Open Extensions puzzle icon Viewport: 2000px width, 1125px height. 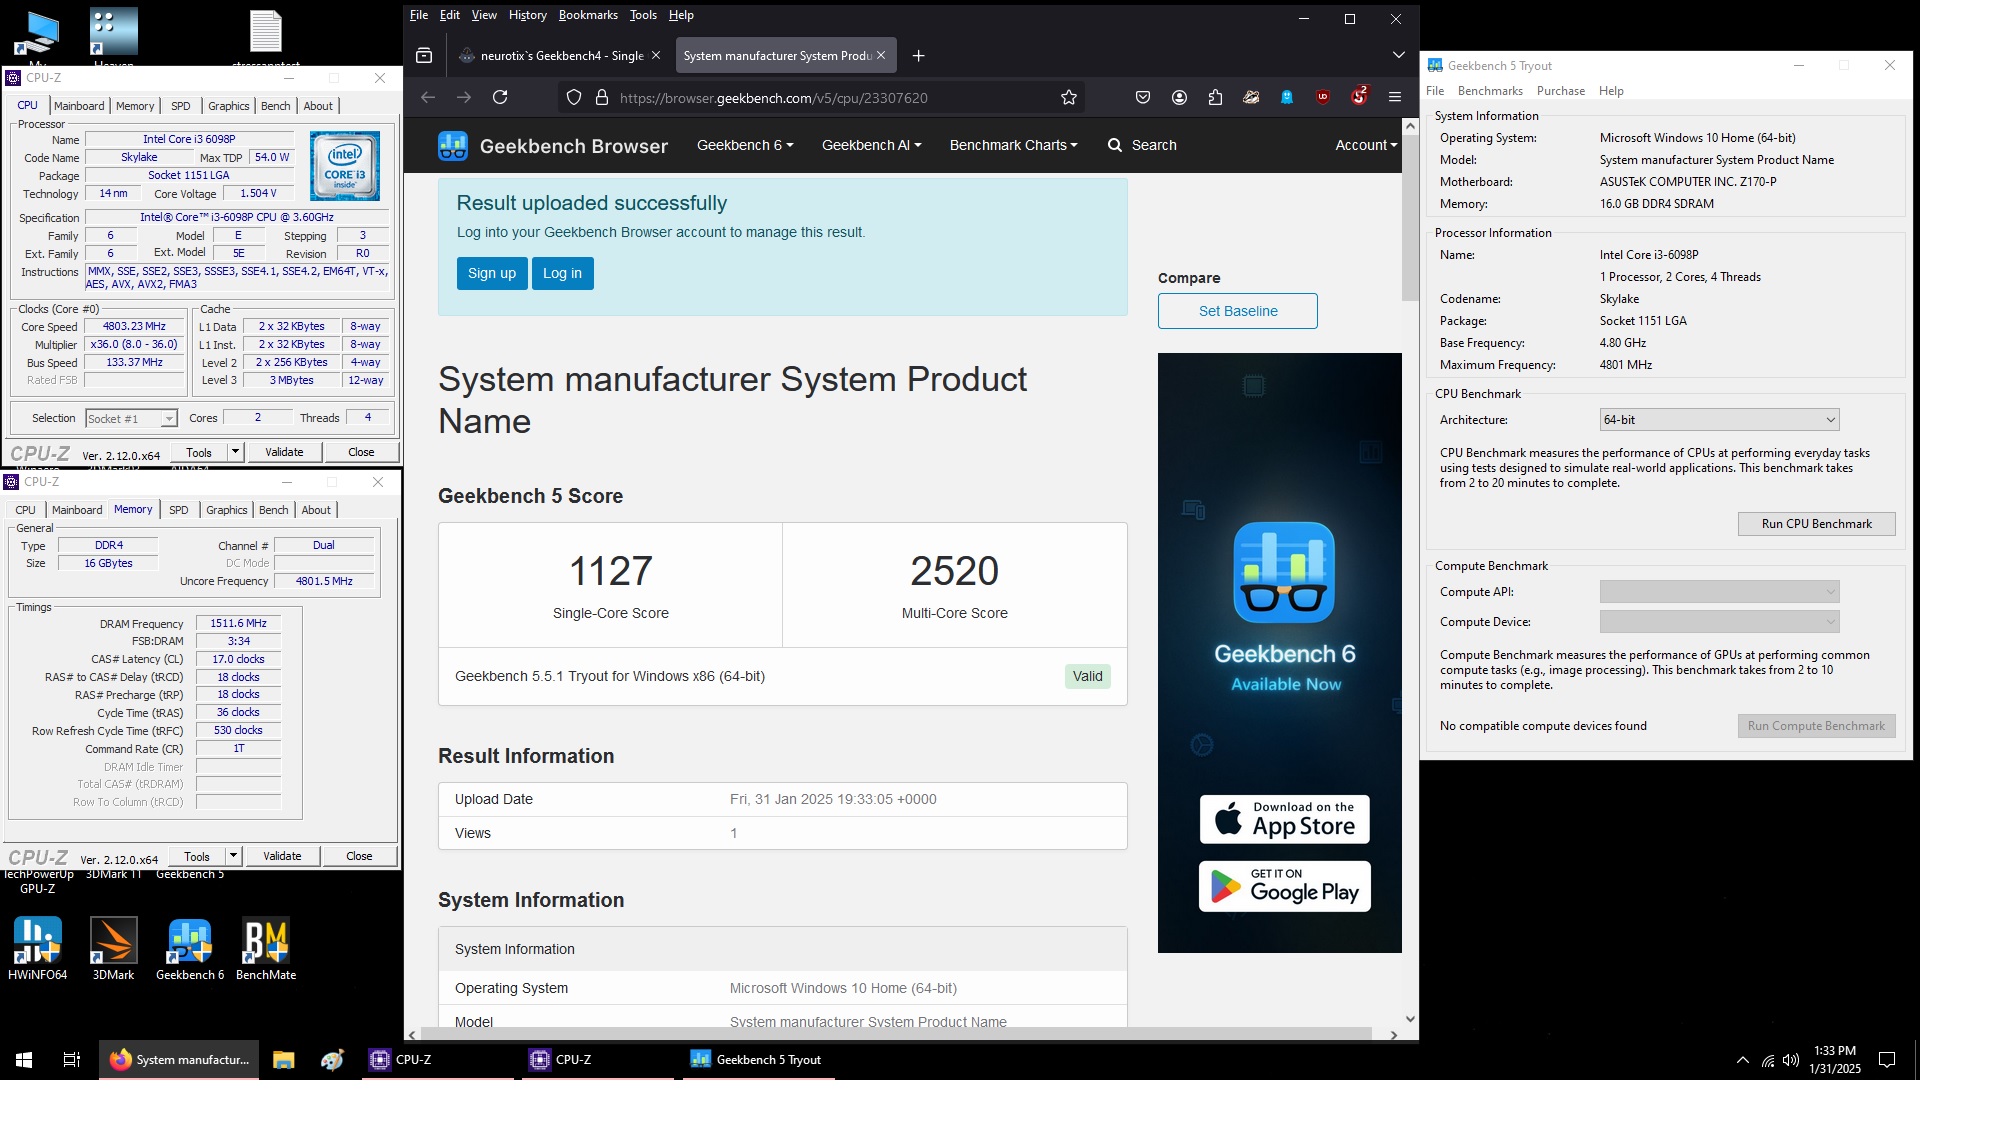tap(1215, 97)
